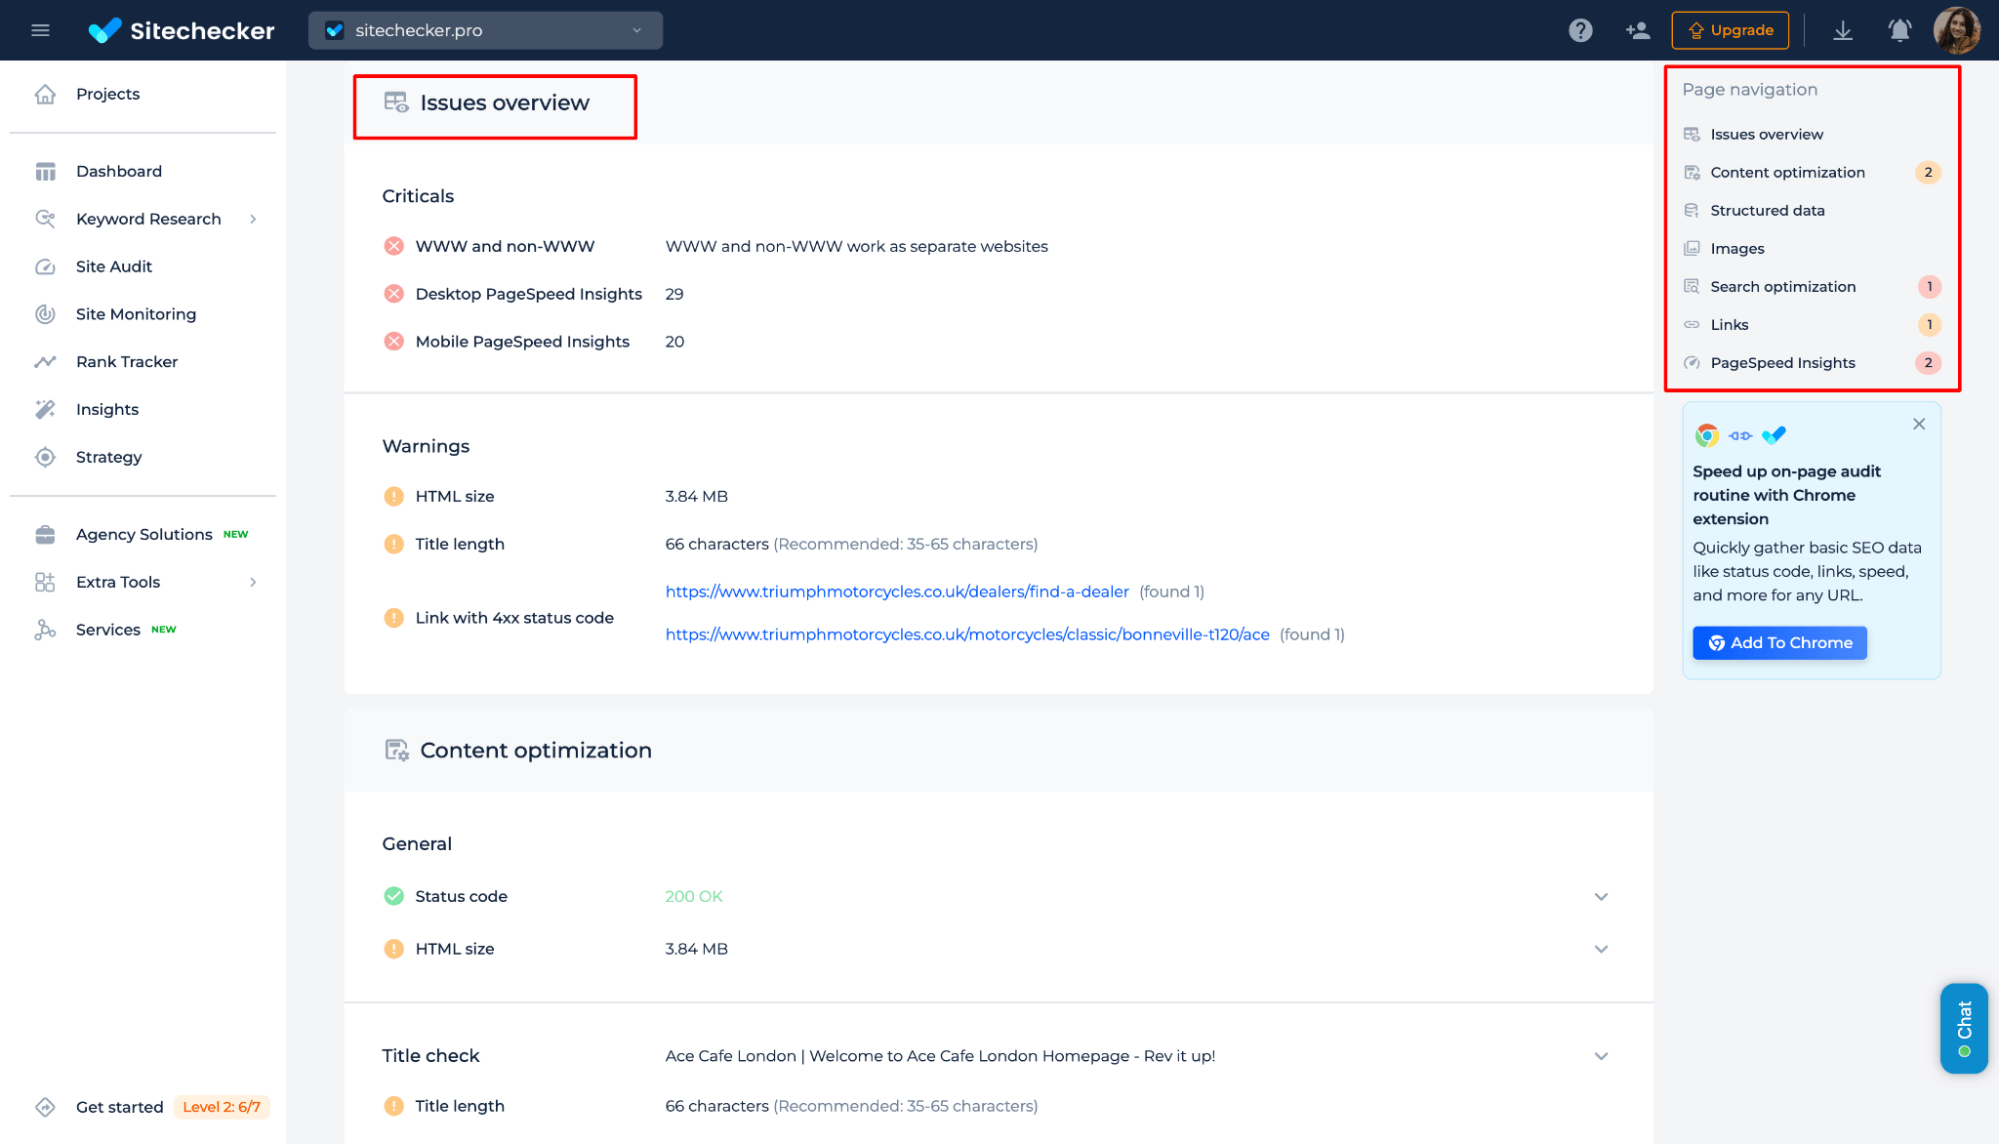Toggle the help icon in the header

click(x=1579, y=30)
